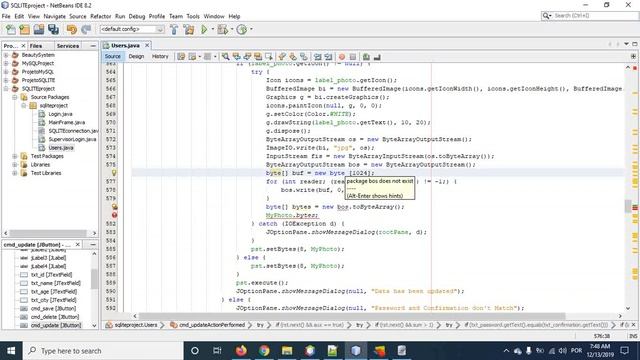The height and width of the screenshot is (360, 640).
Task: Switch to the Design view
Action: [136, 56]
